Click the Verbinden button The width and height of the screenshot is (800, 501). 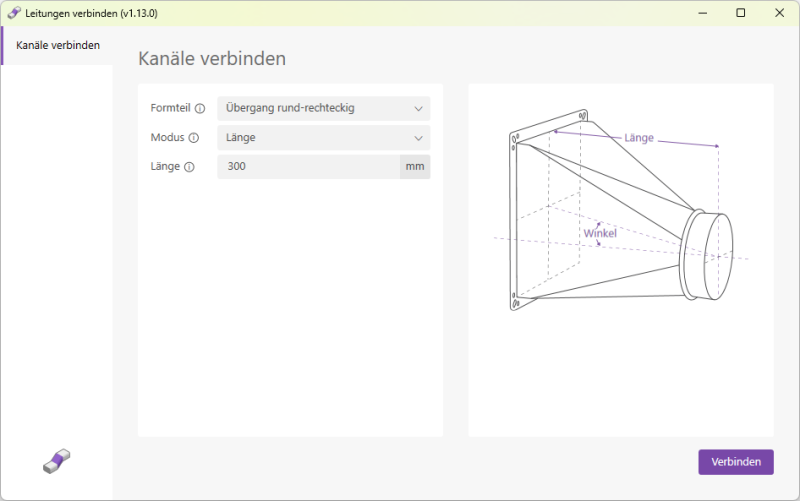point(736,462)
